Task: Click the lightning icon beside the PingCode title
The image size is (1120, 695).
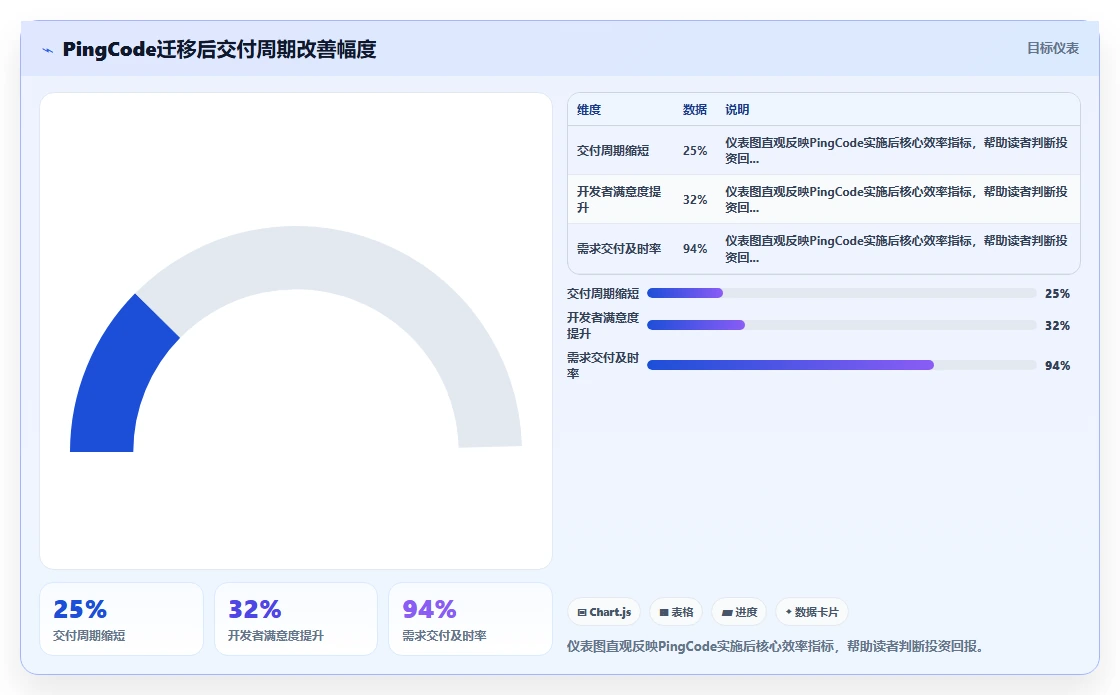Action: [x=48, y=50]
